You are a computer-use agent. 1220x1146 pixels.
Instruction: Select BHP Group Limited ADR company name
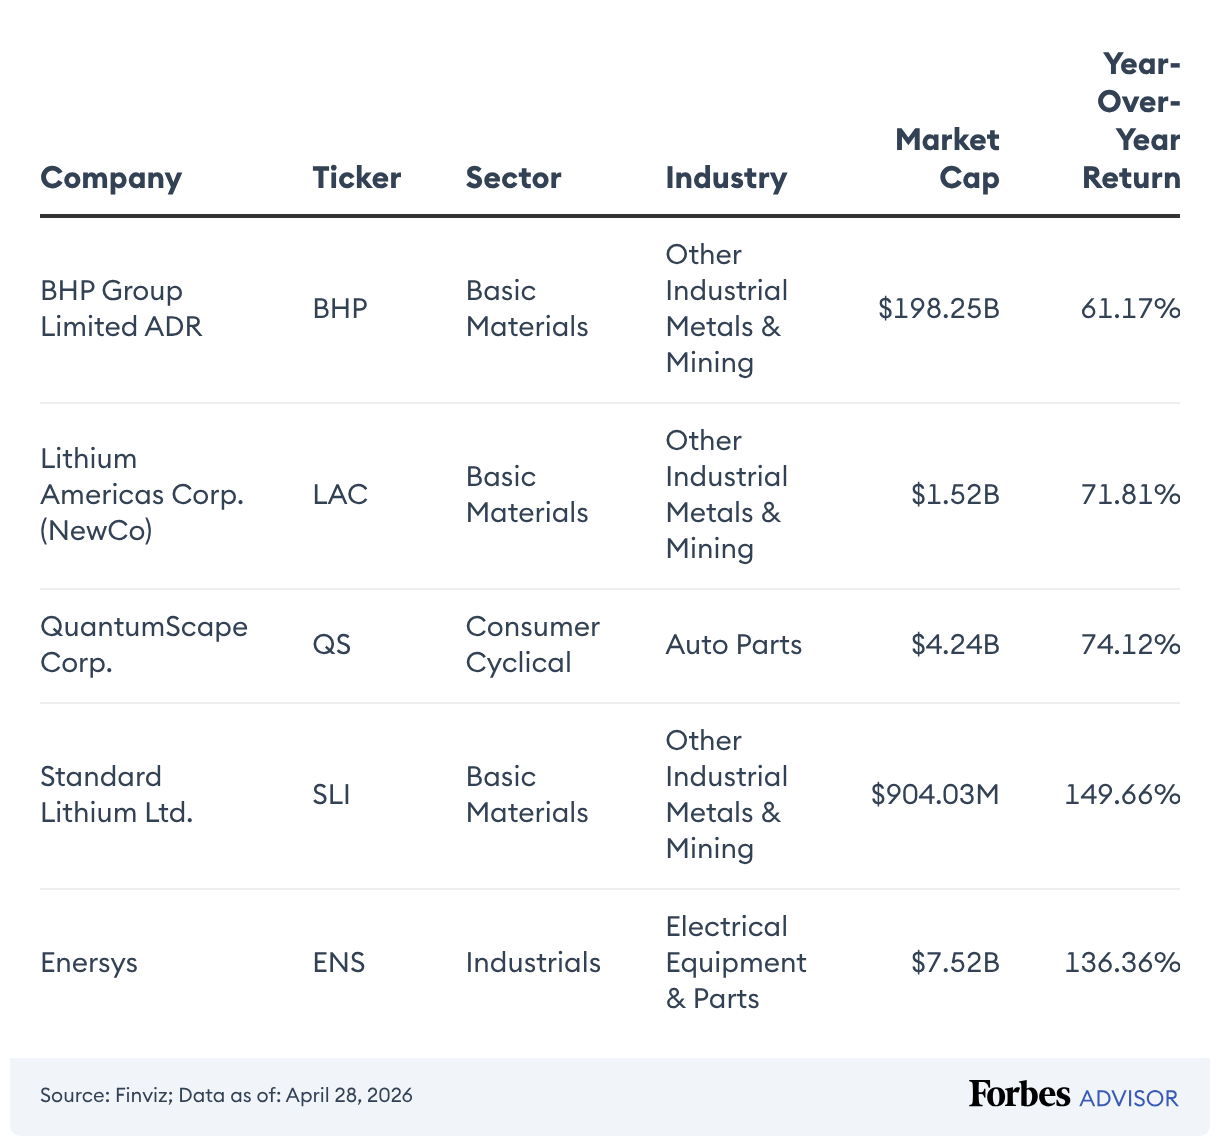click(x=121, y=309)
